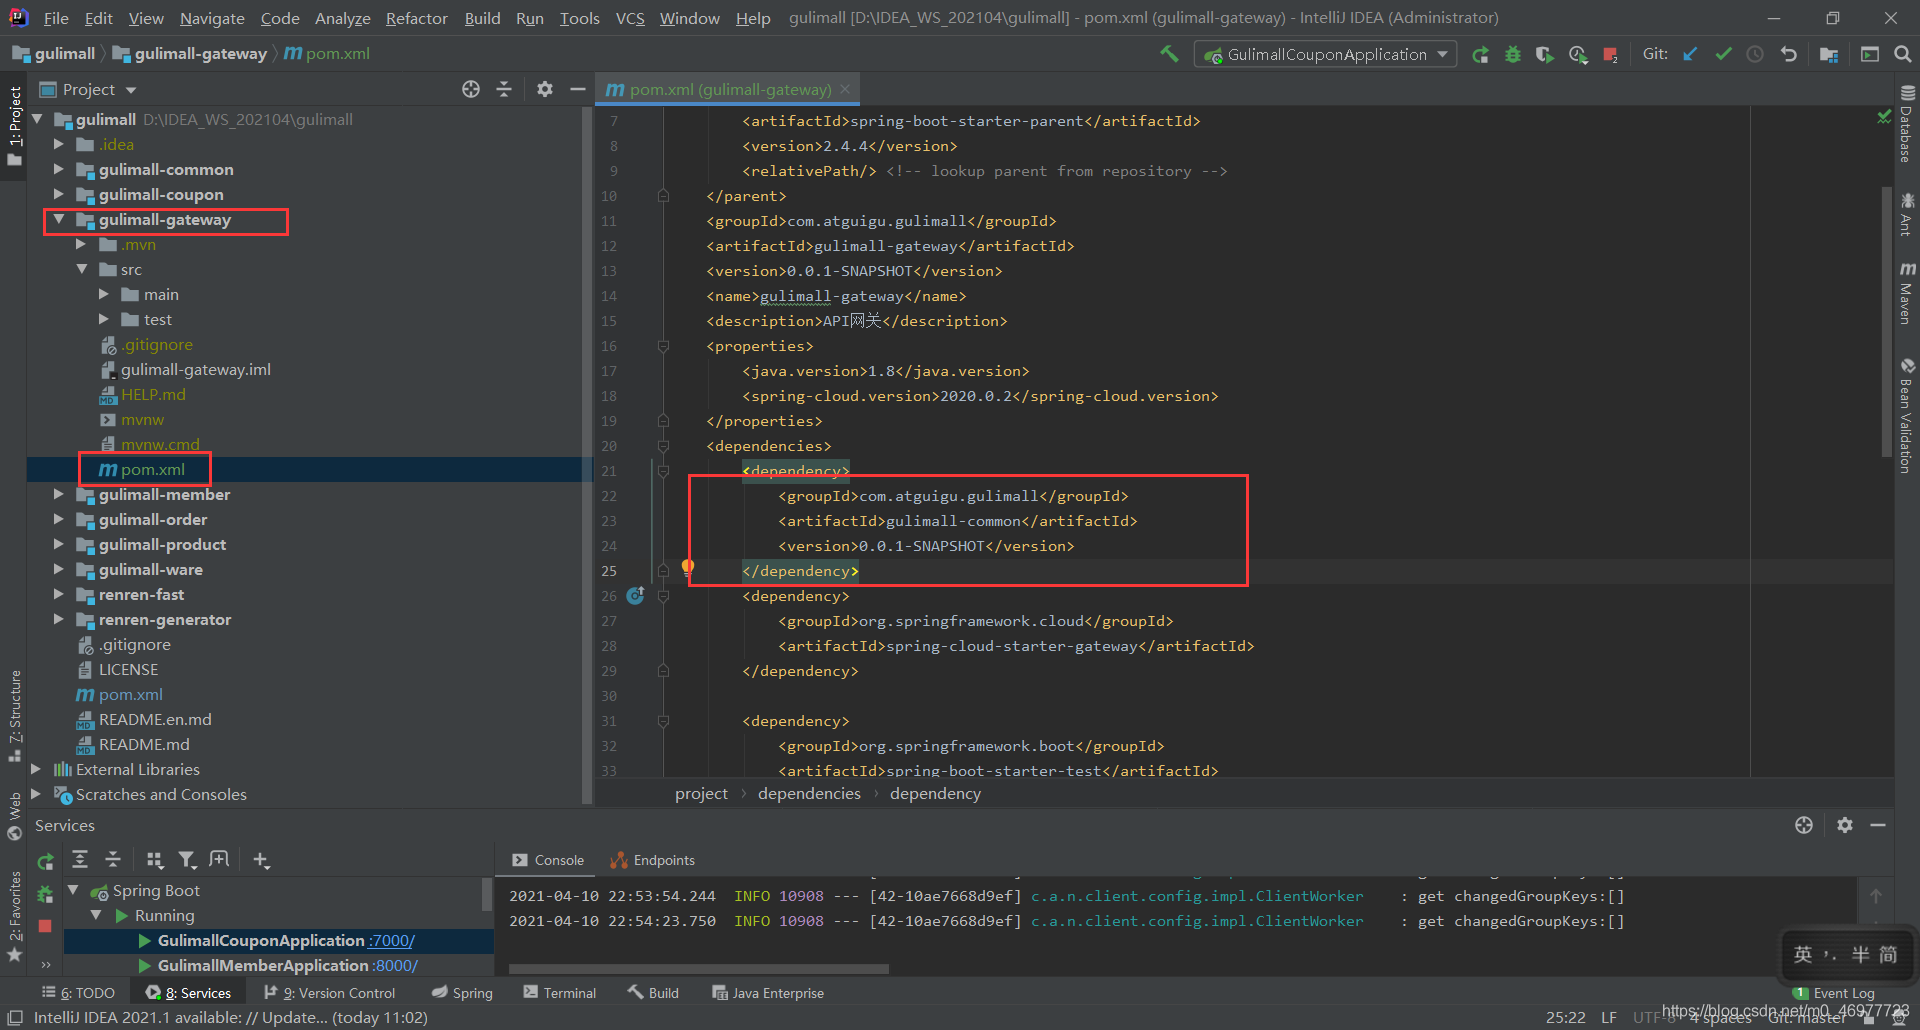Collapse the Spring Boot services node
The height and width of the screenshot is (1030, 1920).
(73, 889)
